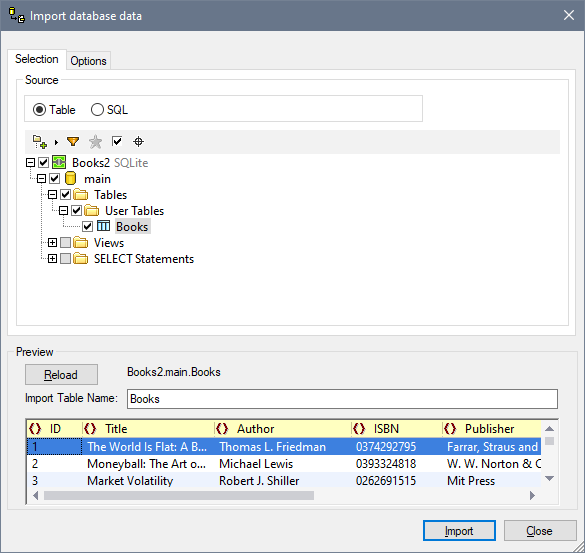Expand the Views folder node
The height and width of the screenshot is (553, 585).
tap(53, 243)
